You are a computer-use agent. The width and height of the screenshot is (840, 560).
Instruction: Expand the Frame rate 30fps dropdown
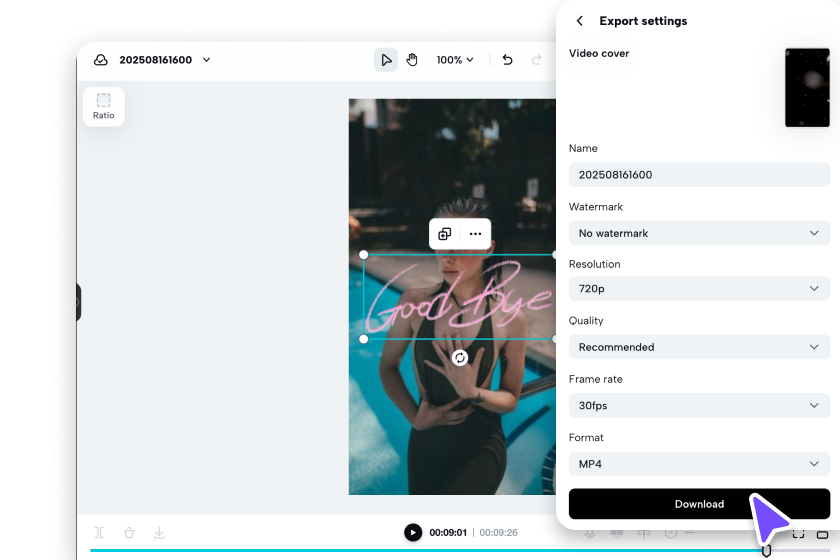pos(699,405)
